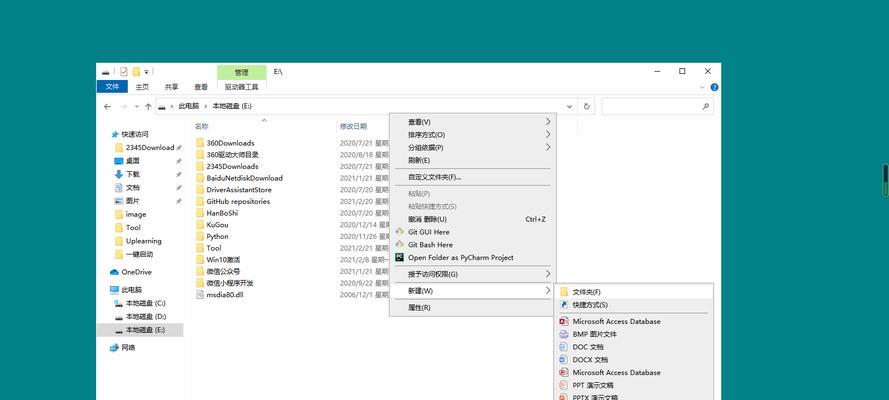889x400 pixels.
Task: Click the help question mark icon
Action: tap(714, 87)
